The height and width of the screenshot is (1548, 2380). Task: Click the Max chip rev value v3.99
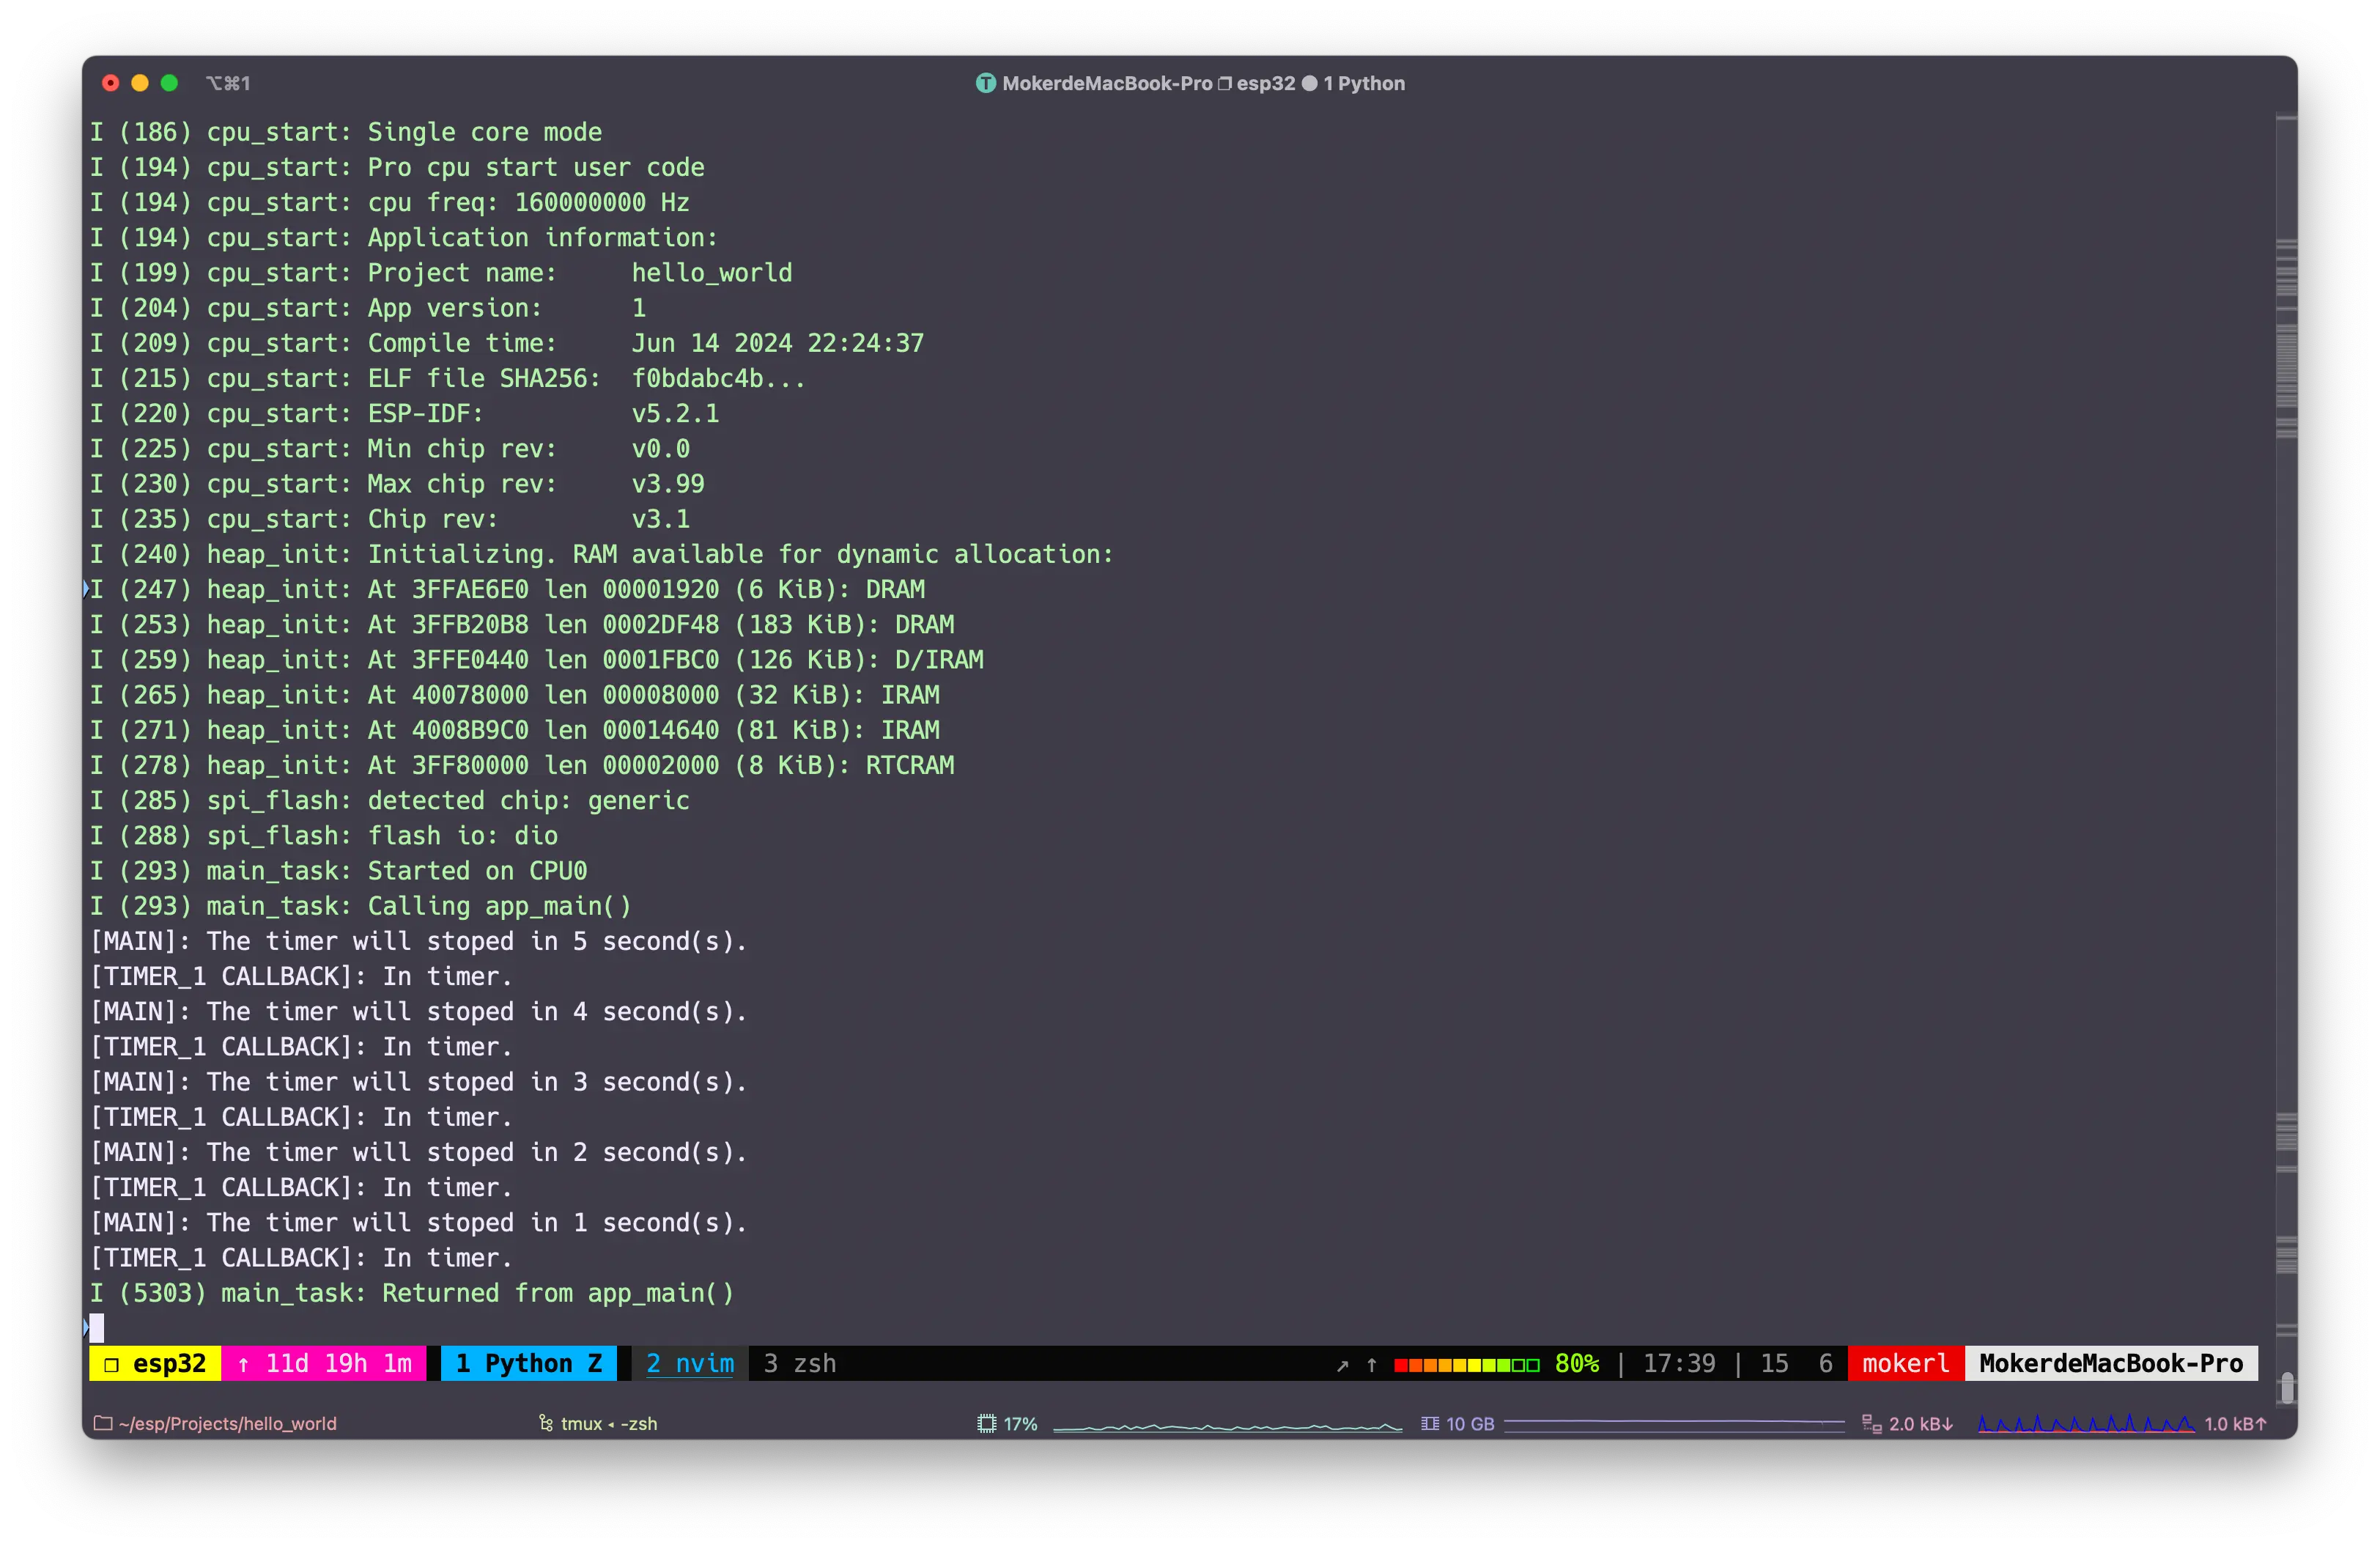(668, 483)
